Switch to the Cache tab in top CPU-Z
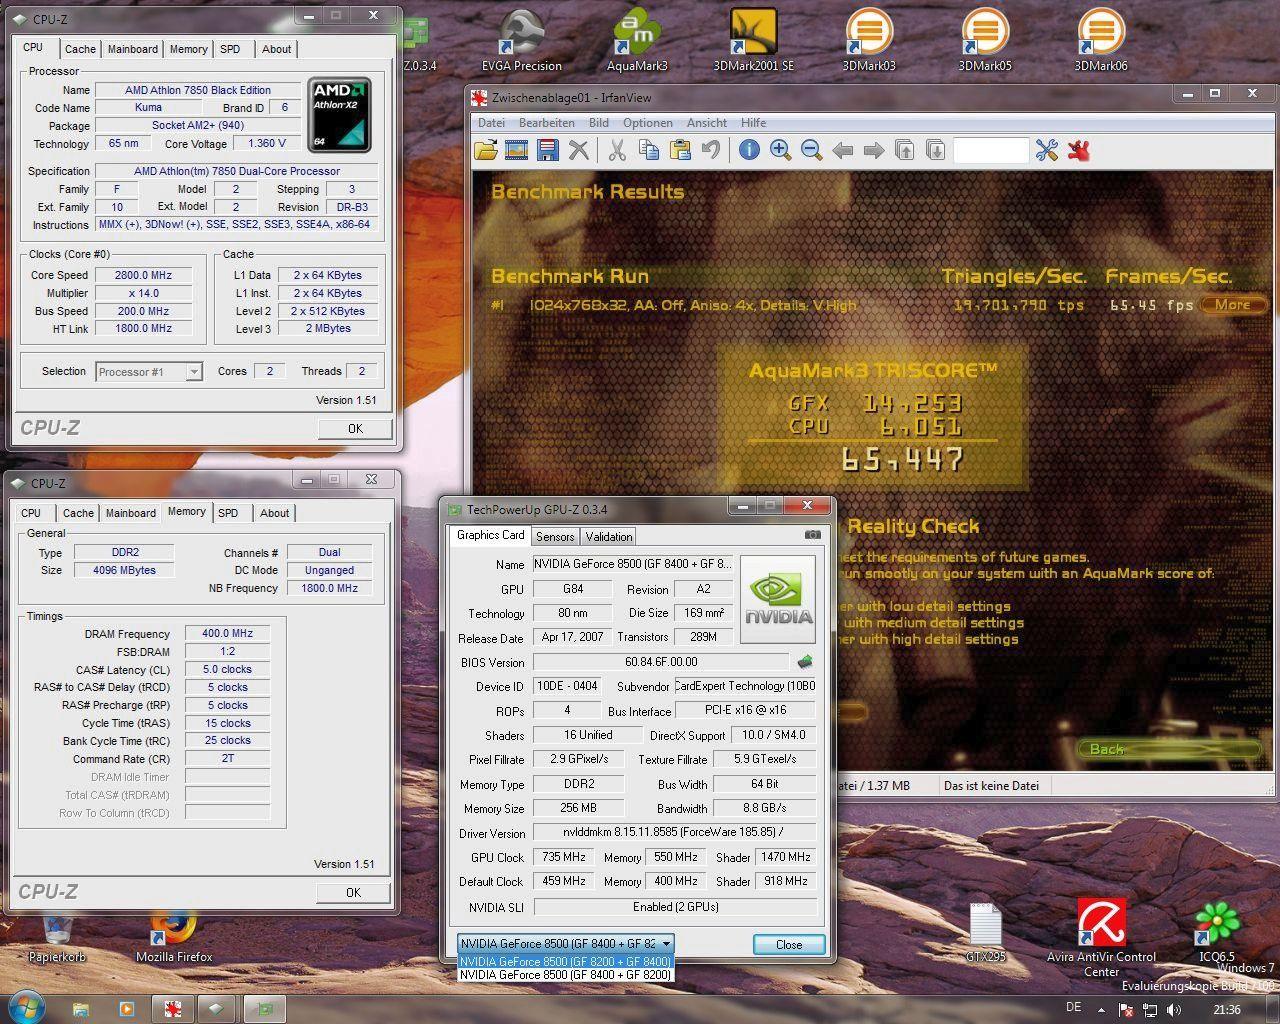Screen dimensions: 1280x1024 click(80, 49)
